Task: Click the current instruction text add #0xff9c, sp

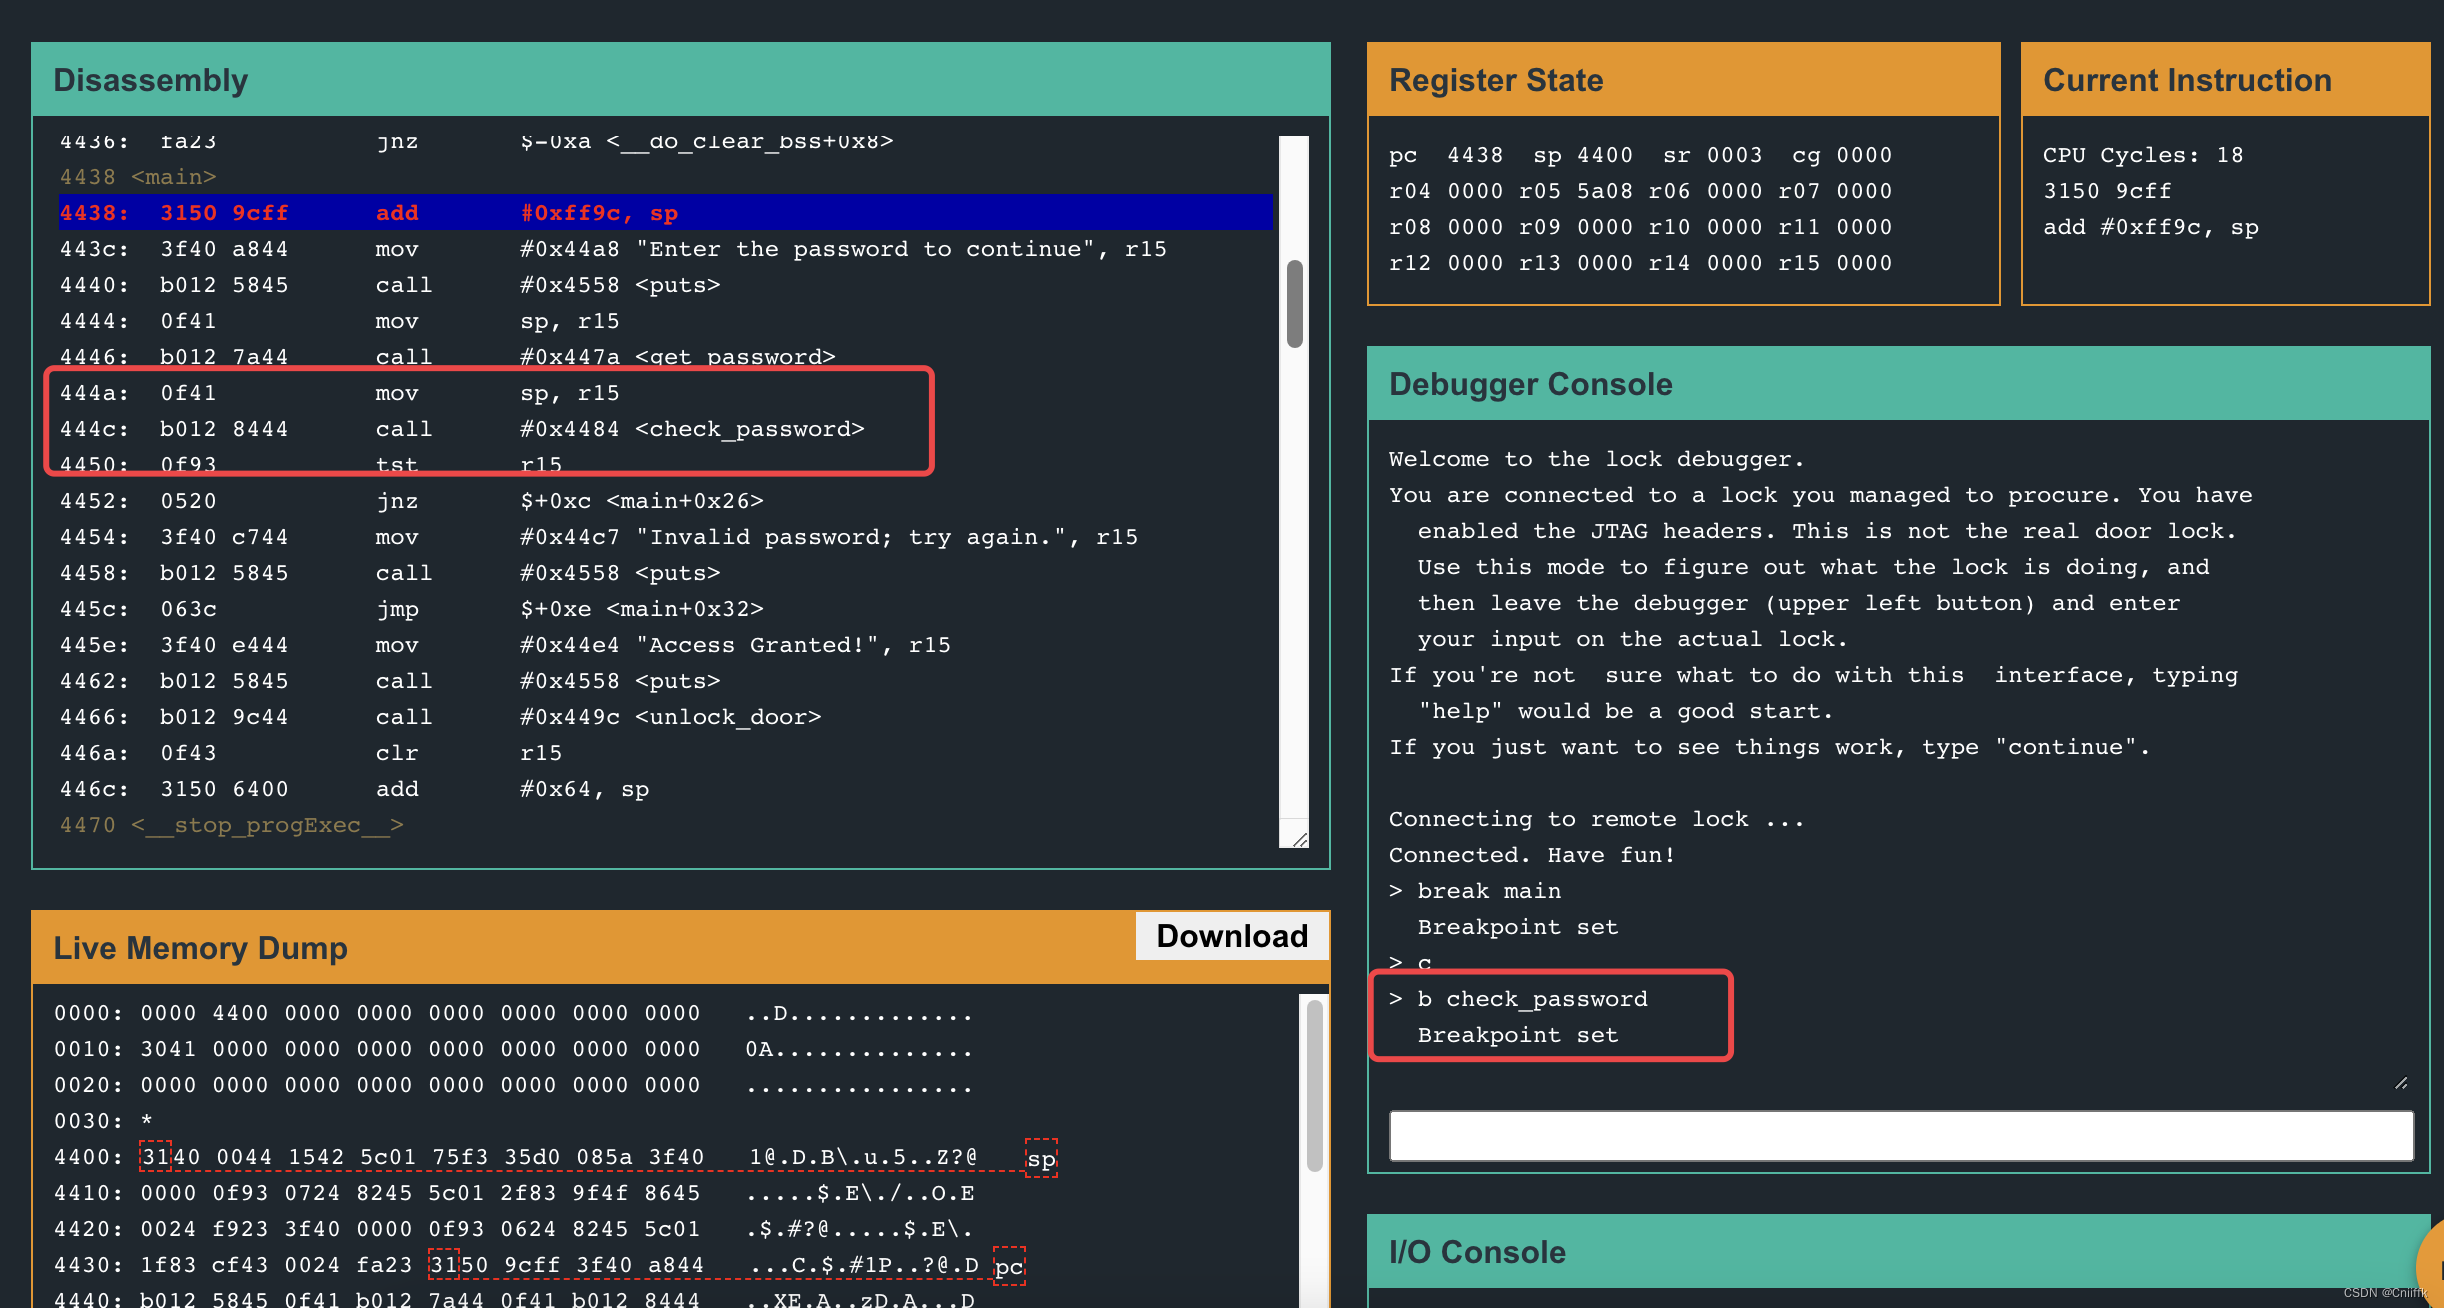Action: 2151,227
